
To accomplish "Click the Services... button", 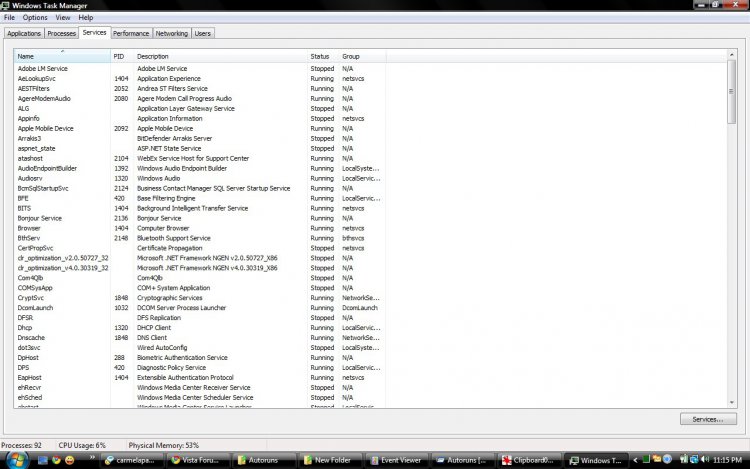I will coord(708,419).
